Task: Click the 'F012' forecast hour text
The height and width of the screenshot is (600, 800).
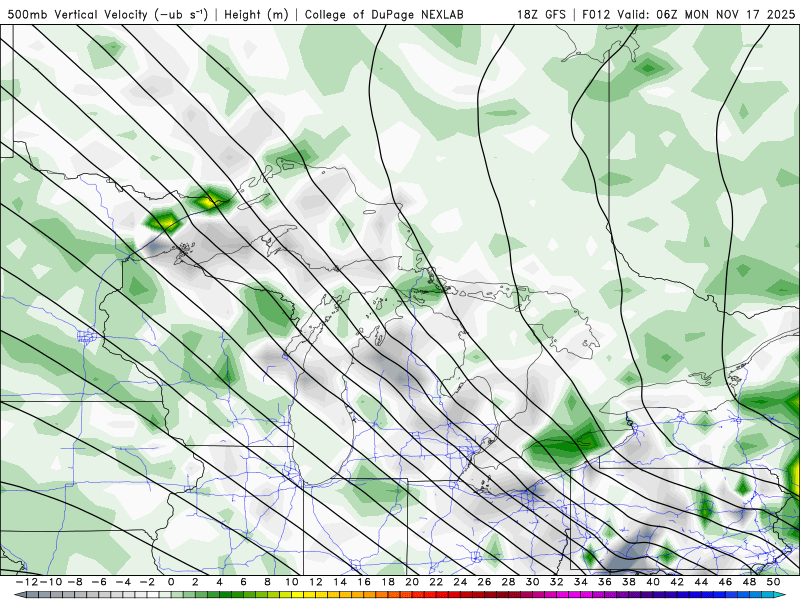Action: point(596,14)
